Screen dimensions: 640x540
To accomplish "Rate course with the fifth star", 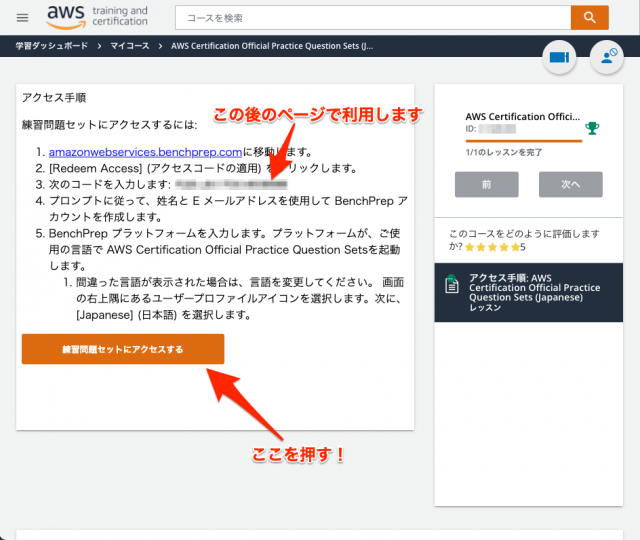I will pos(516,247).
